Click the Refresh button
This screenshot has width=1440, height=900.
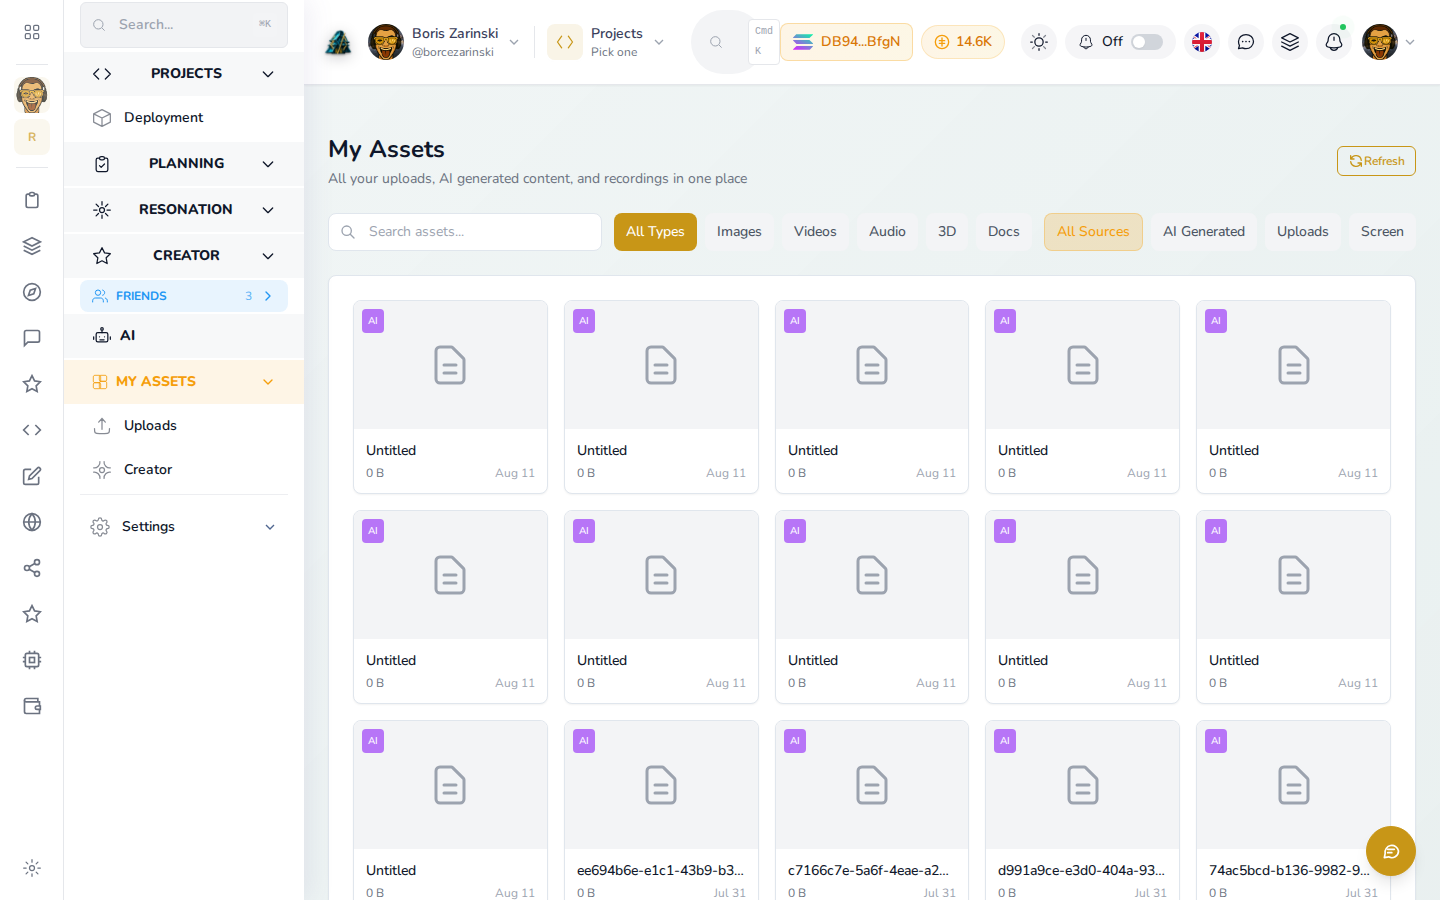pyautogui.click(x=1376, y=161)
